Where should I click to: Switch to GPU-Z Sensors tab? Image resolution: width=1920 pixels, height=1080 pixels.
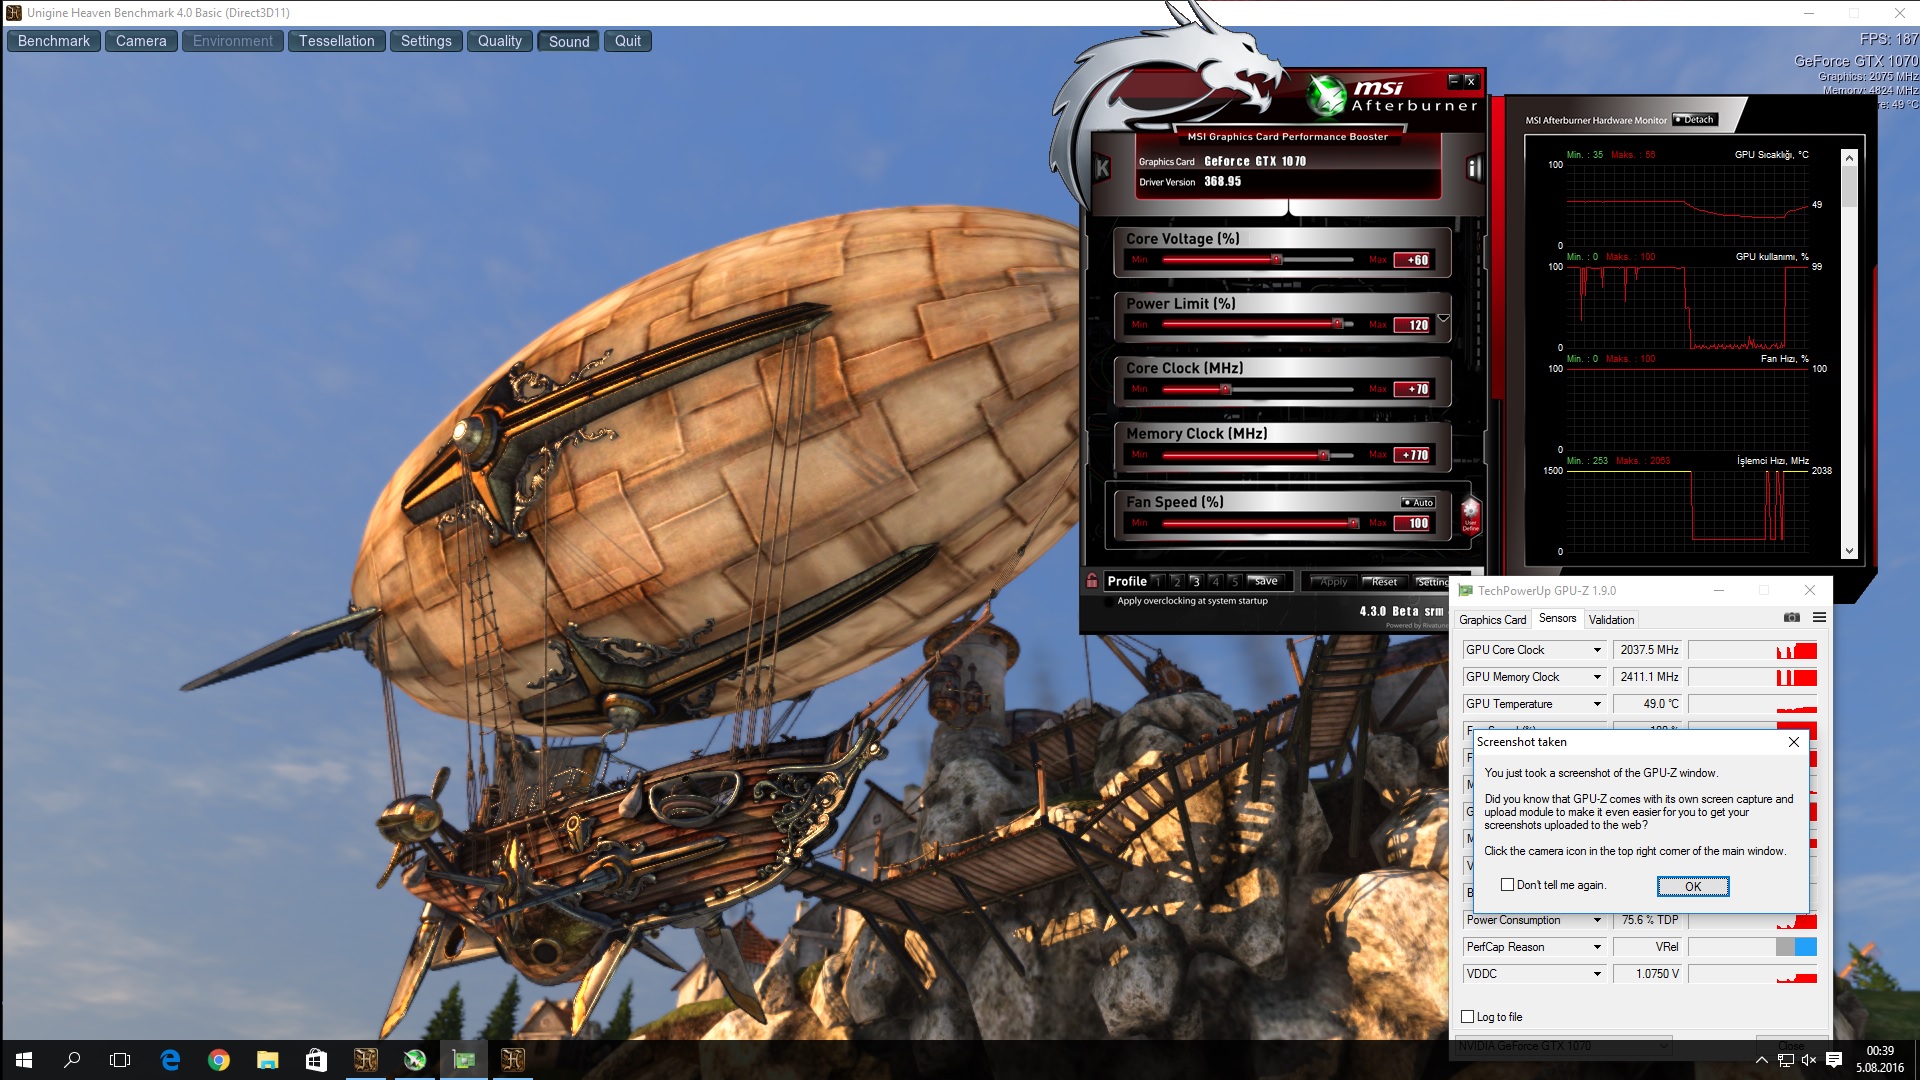1557,619
